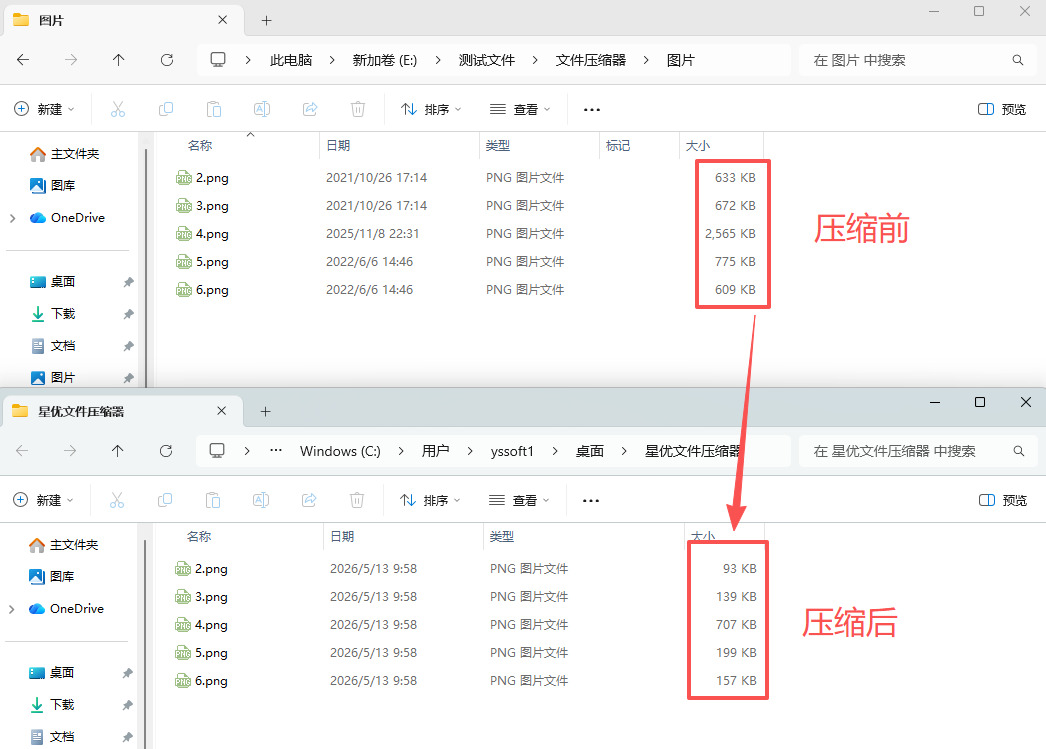Image resolution: width=1046 pixels, height=749 pixels.
Task: Unpin 桌面 in upper window sidebar
Action: [x=129, y=282]
